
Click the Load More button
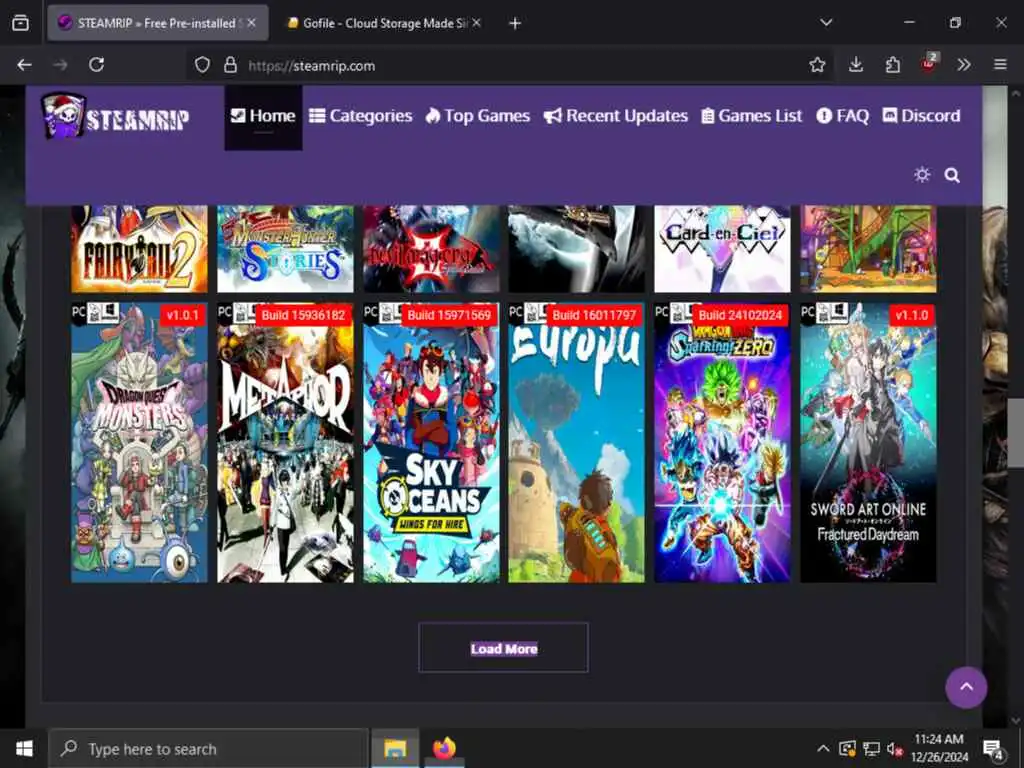(504, 648)
